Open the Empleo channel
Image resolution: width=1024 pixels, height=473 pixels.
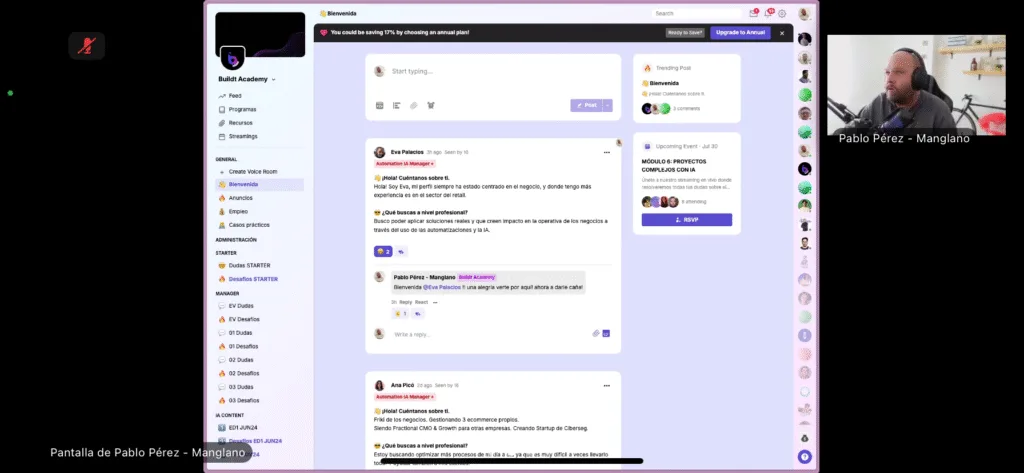tap(238, 212)
